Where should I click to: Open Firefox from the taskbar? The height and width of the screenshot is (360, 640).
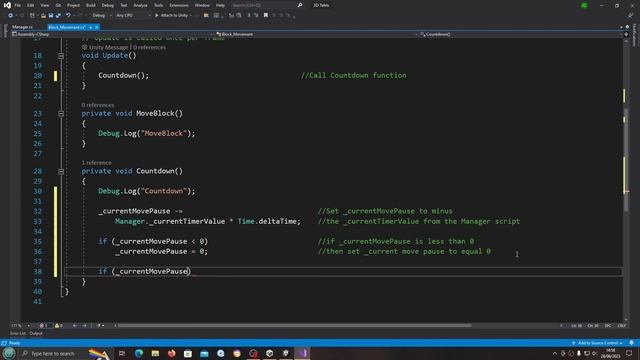coord(171,353)
